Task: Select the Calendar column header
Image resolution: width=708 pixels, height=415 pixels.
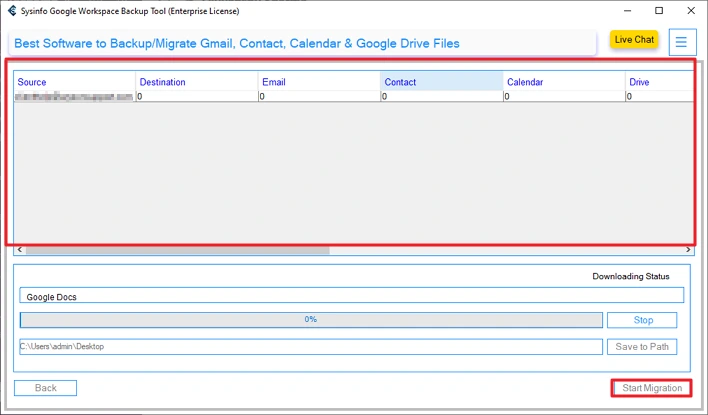Action: point(564,82)
